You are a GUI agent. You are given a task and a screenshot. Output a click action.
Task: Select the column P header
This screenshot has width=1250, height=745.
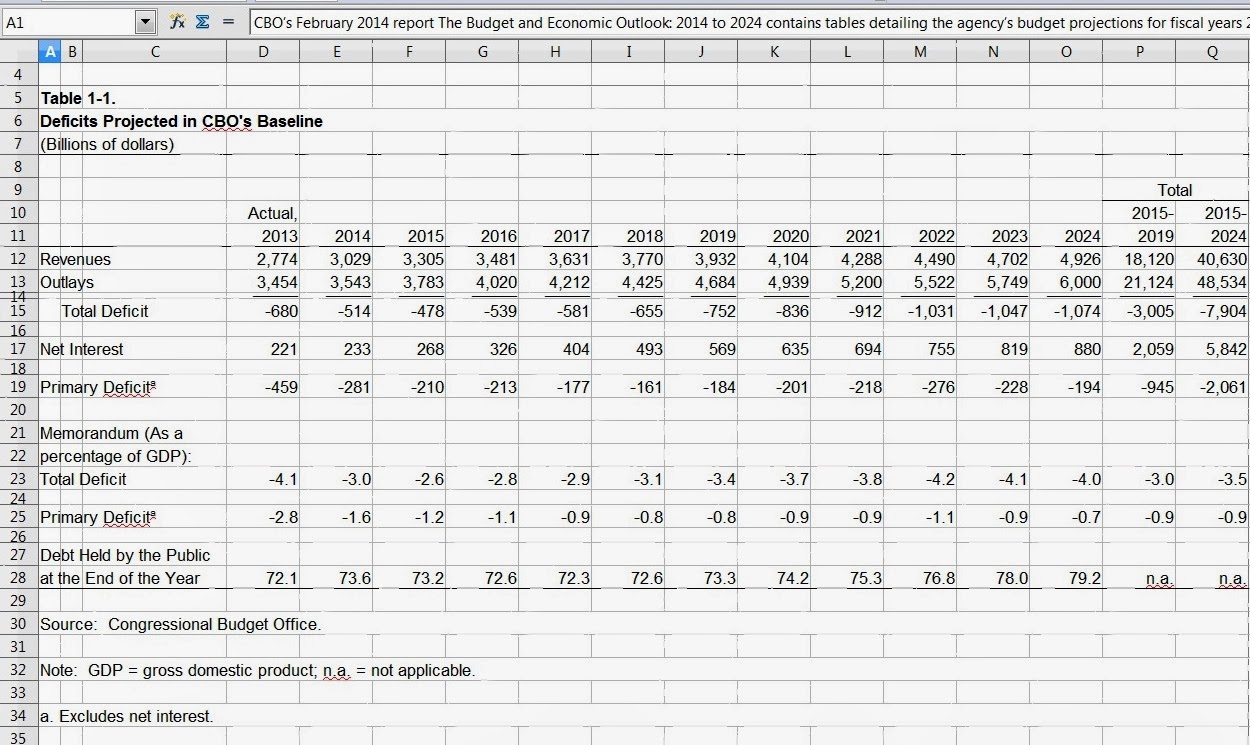click(x=1139, y=53)
